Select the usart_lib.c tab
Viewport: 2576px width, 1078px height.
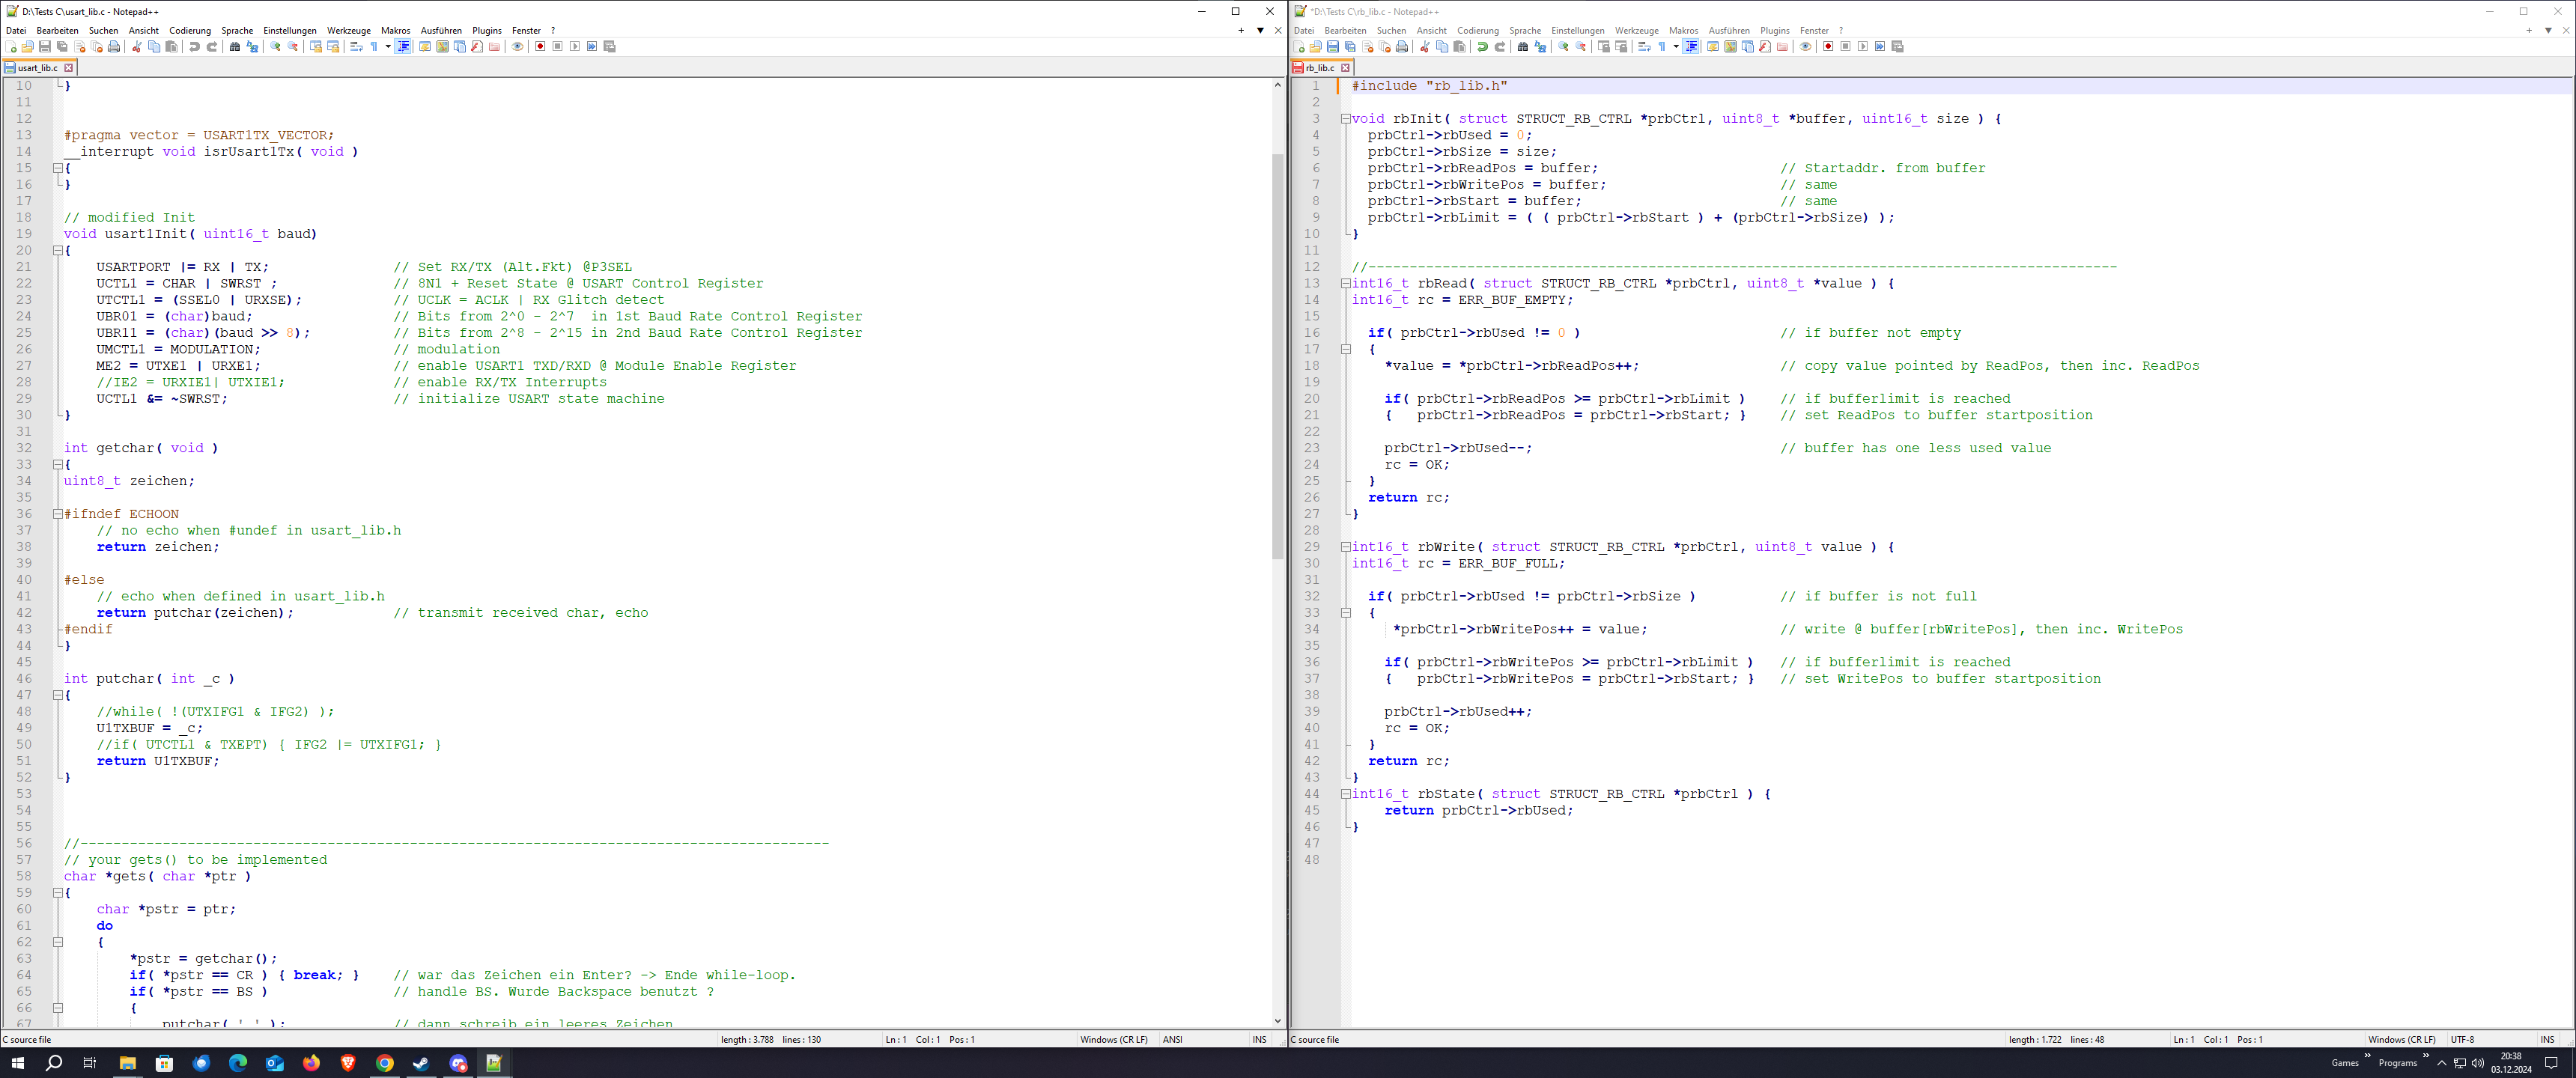tap(38, 68)
